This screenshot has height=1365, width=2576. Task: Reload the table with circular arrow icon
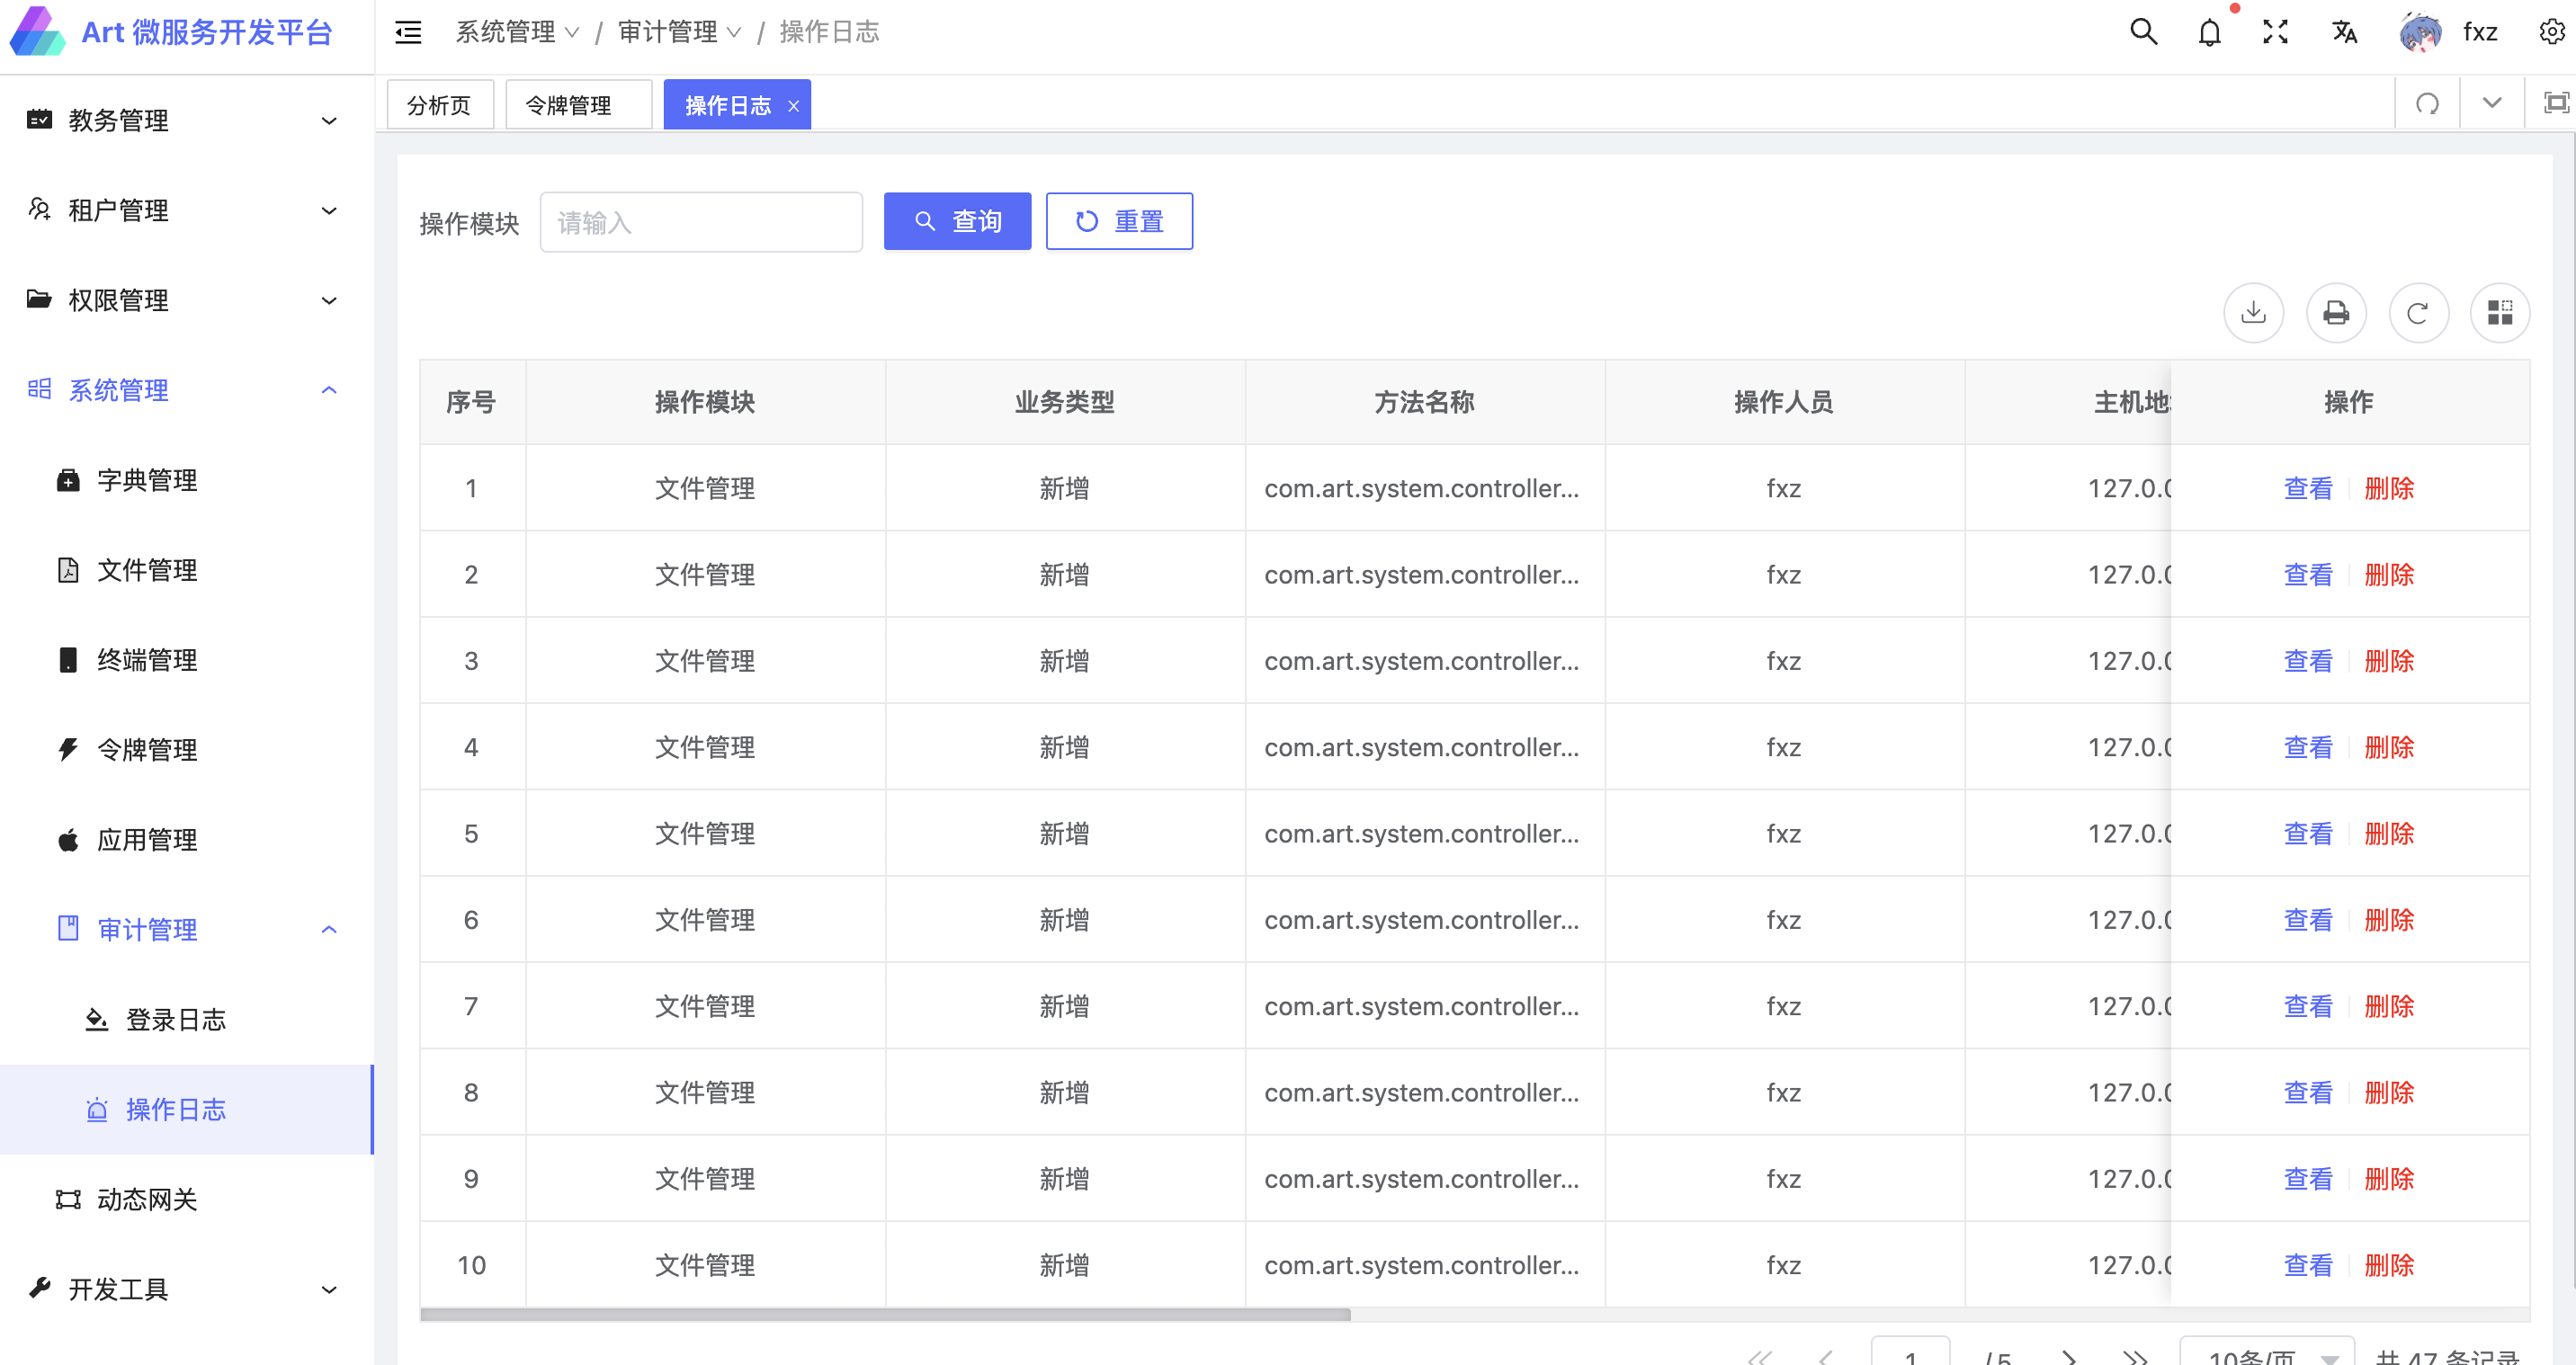[x=2418, y=313]
